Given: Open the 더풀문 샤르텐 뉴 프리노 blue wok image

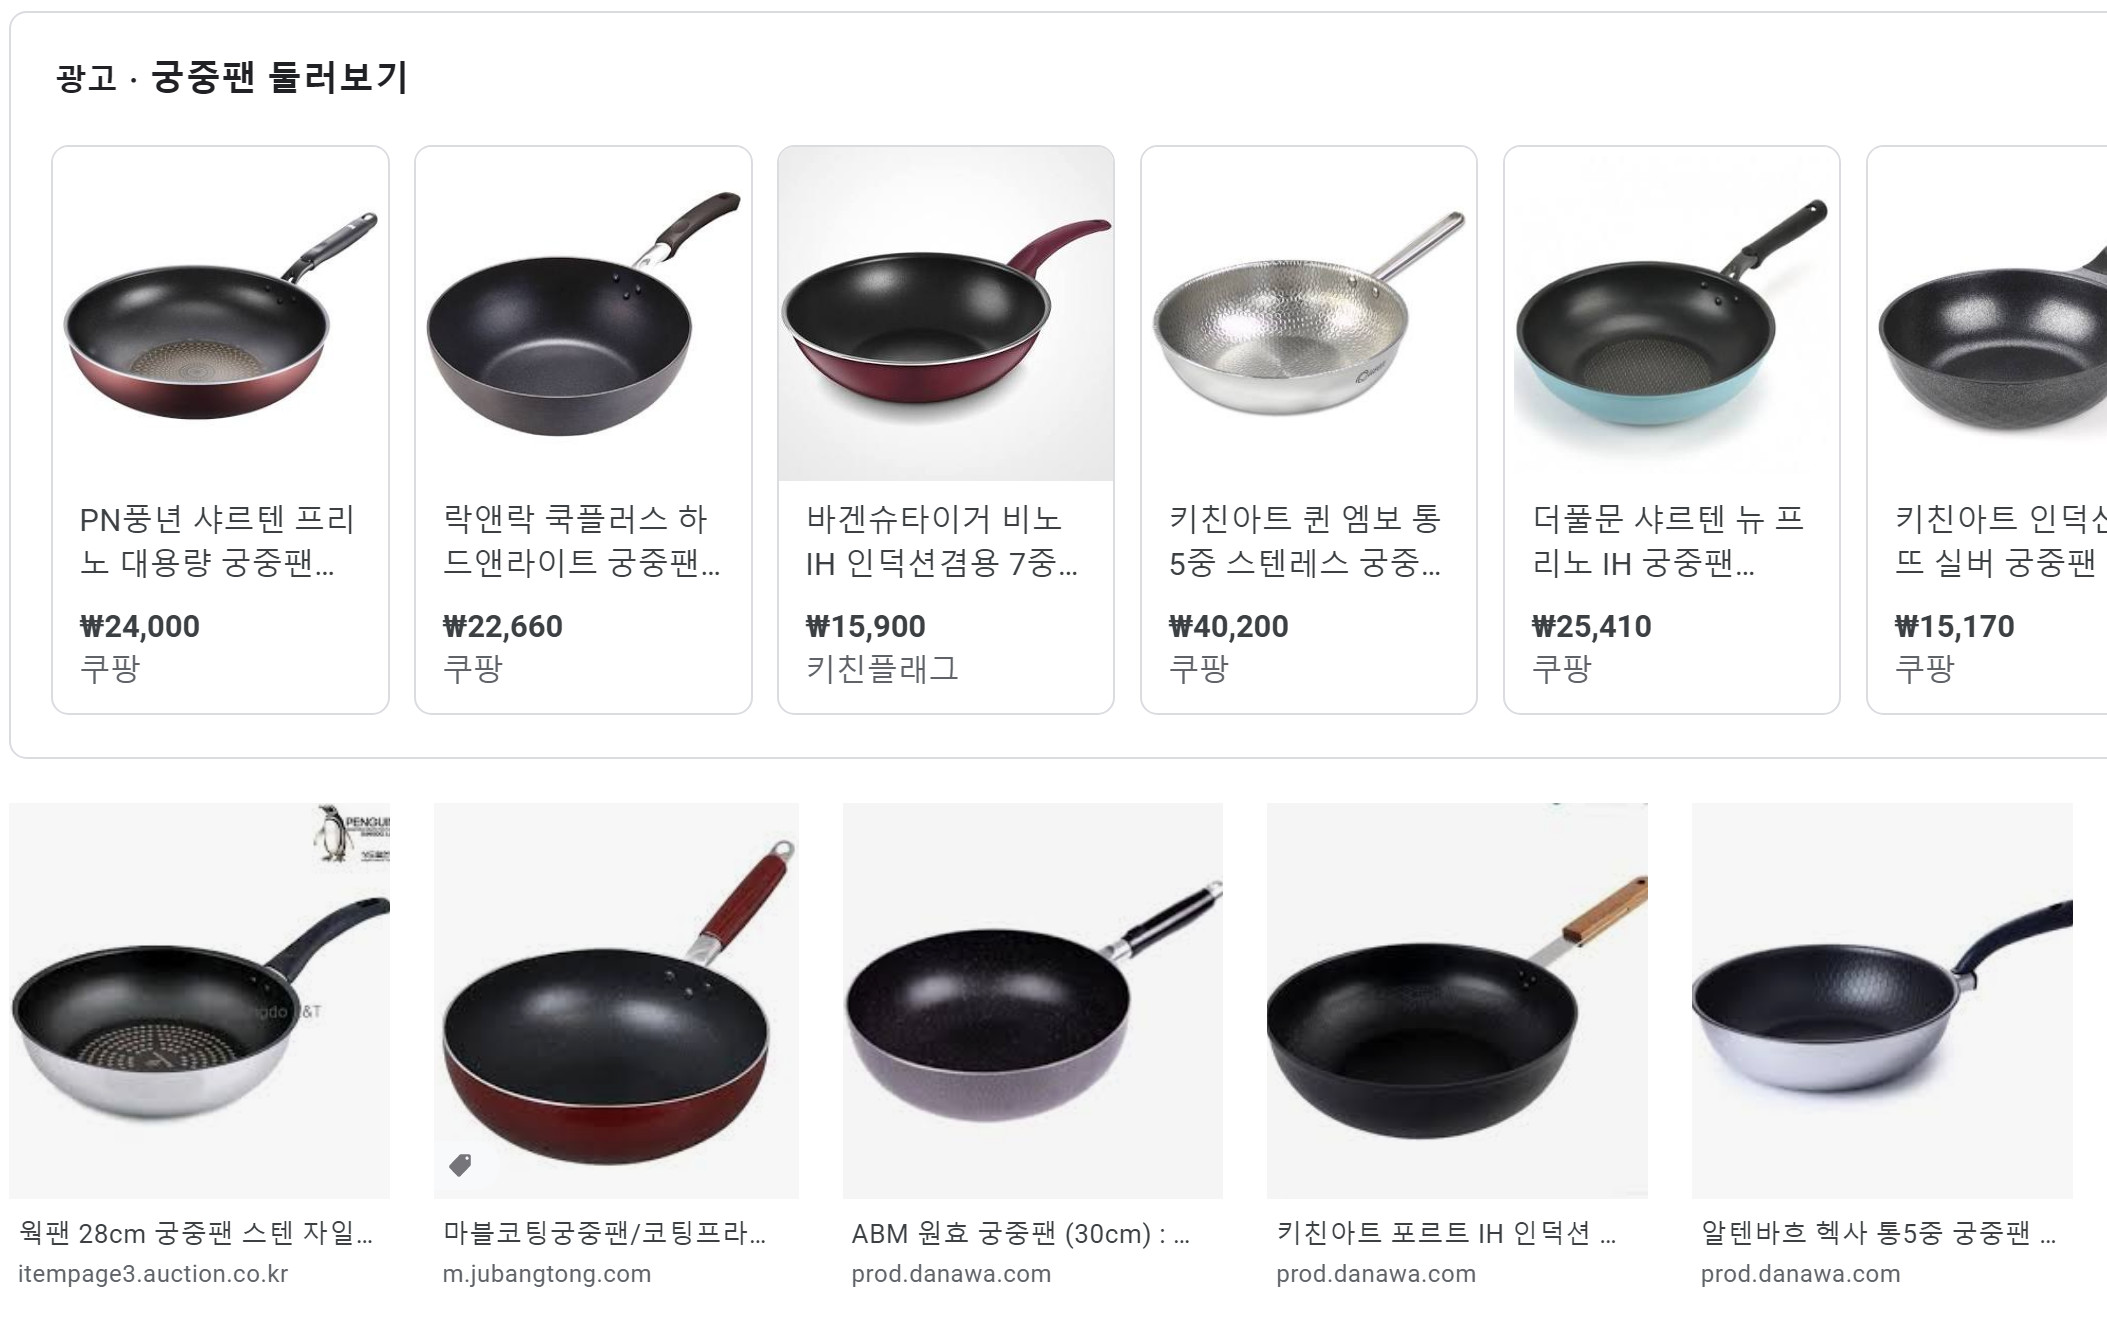Looking at the screenshot, I should [x=1672, y=314].
